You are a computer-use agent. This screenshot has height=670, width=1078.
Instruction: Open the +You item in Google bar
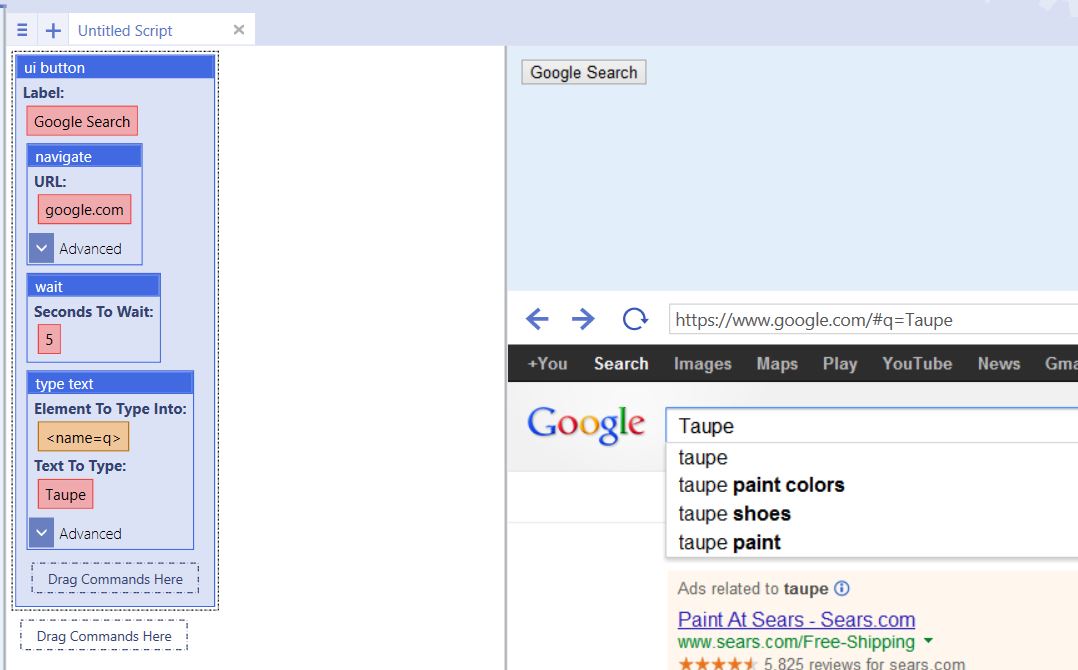[x=547, y=364]
